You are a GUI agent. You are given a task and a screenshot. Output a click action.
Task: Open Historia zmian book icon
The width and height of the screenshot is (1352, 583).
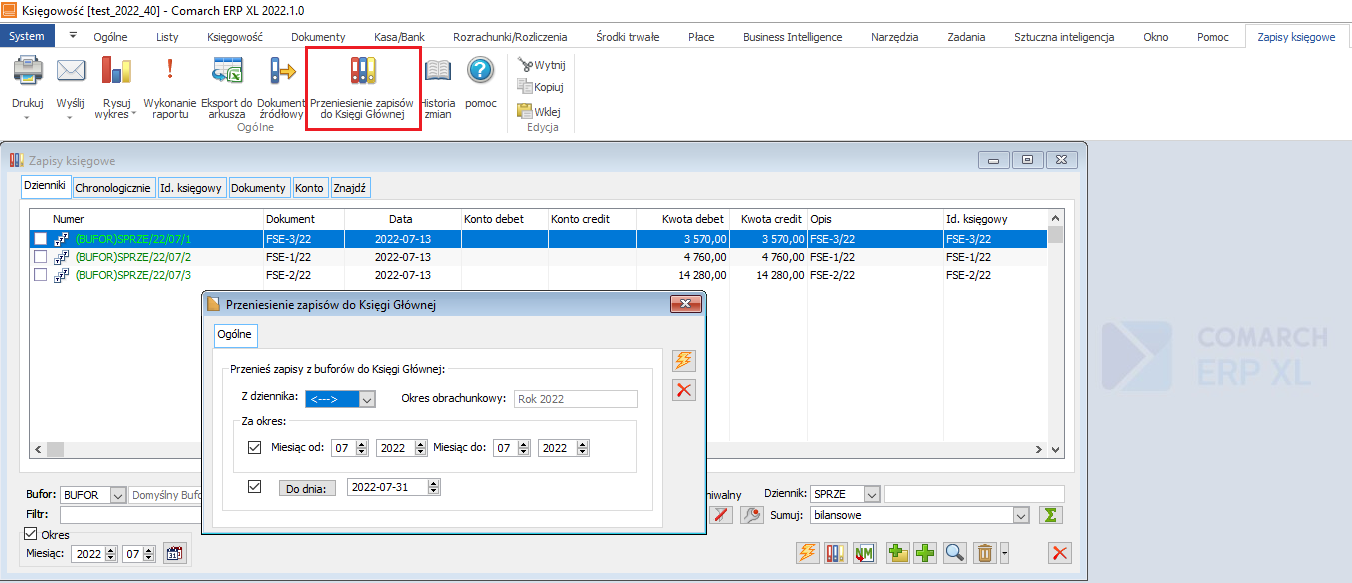(x=438, y=71)
